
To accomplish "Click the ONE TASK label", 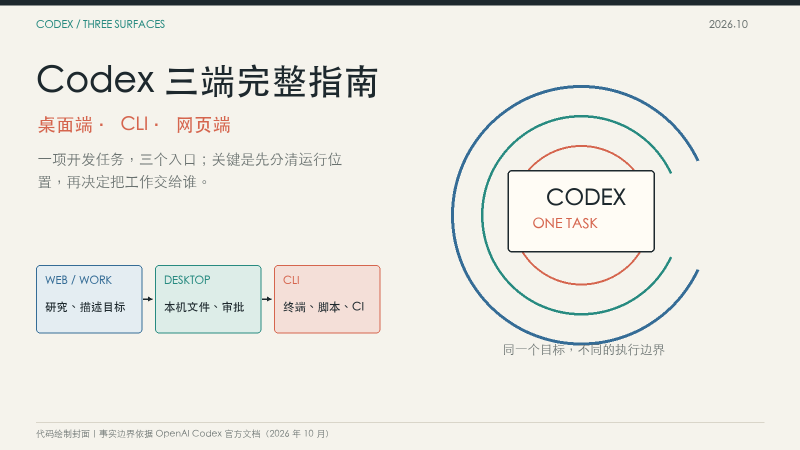I will click(x=565, y=223).
